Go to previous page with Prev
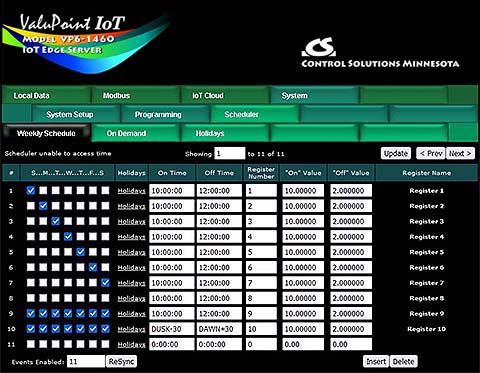Screen dimensions: 480x373 431,153
